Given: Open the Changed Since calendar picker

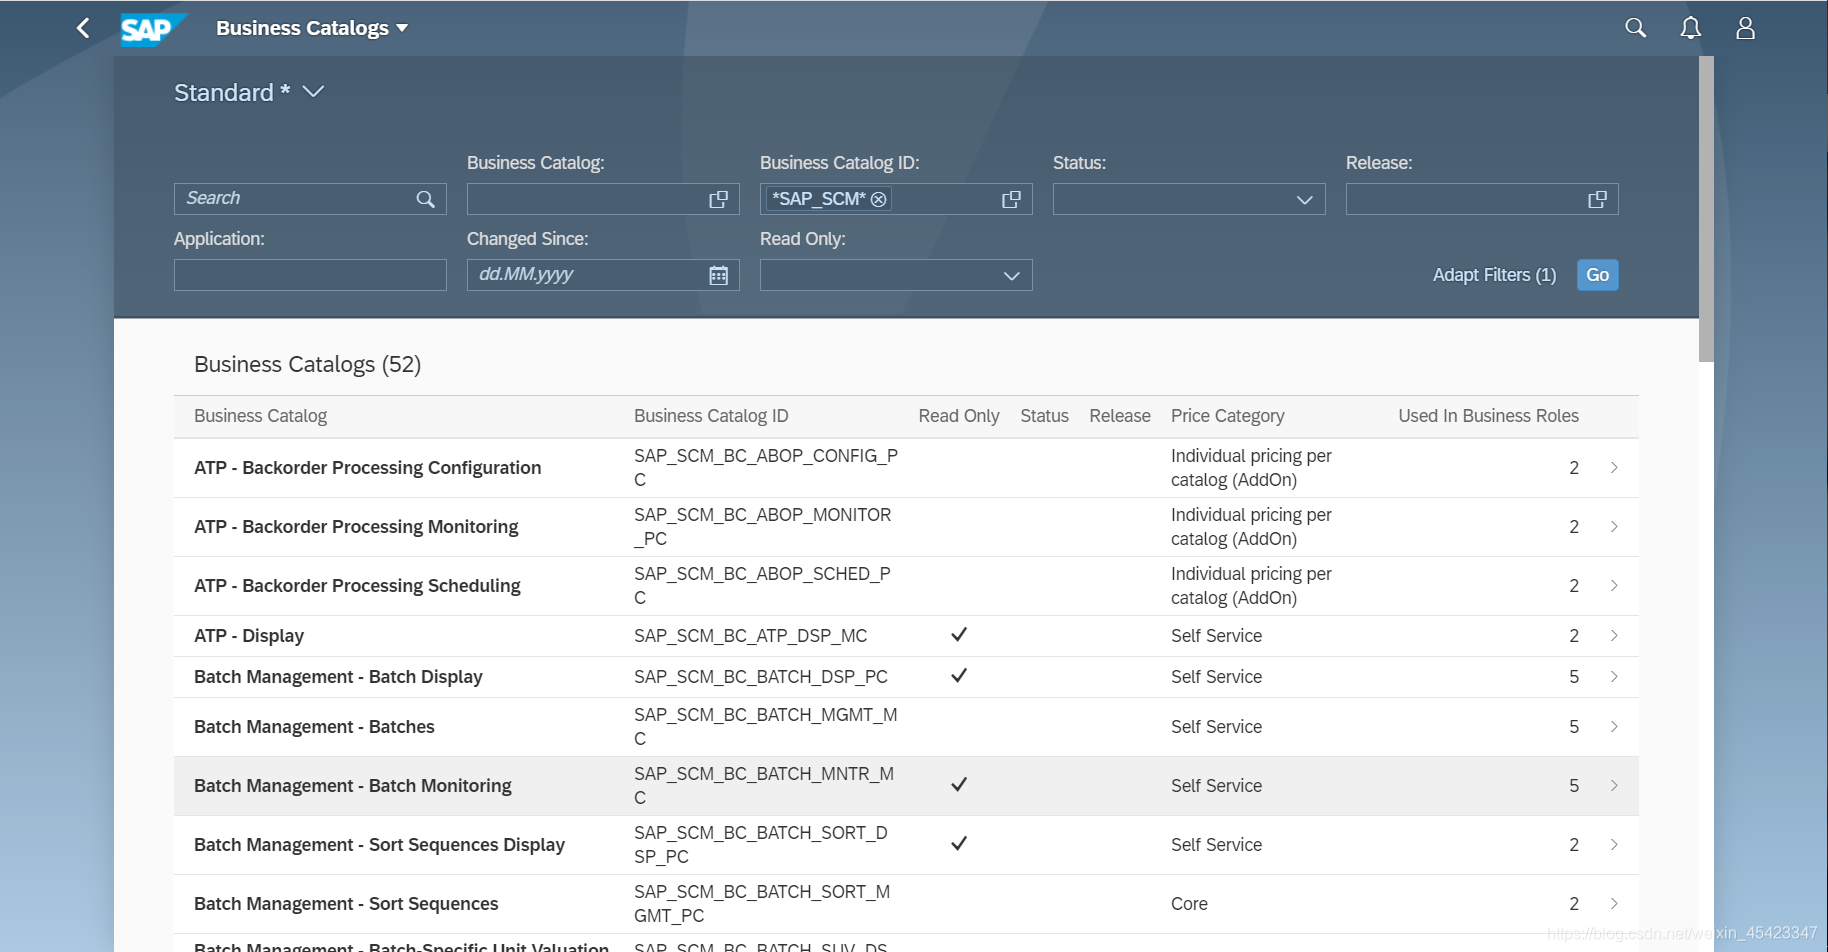Looking at the screenshot, I should pos(718,275).
